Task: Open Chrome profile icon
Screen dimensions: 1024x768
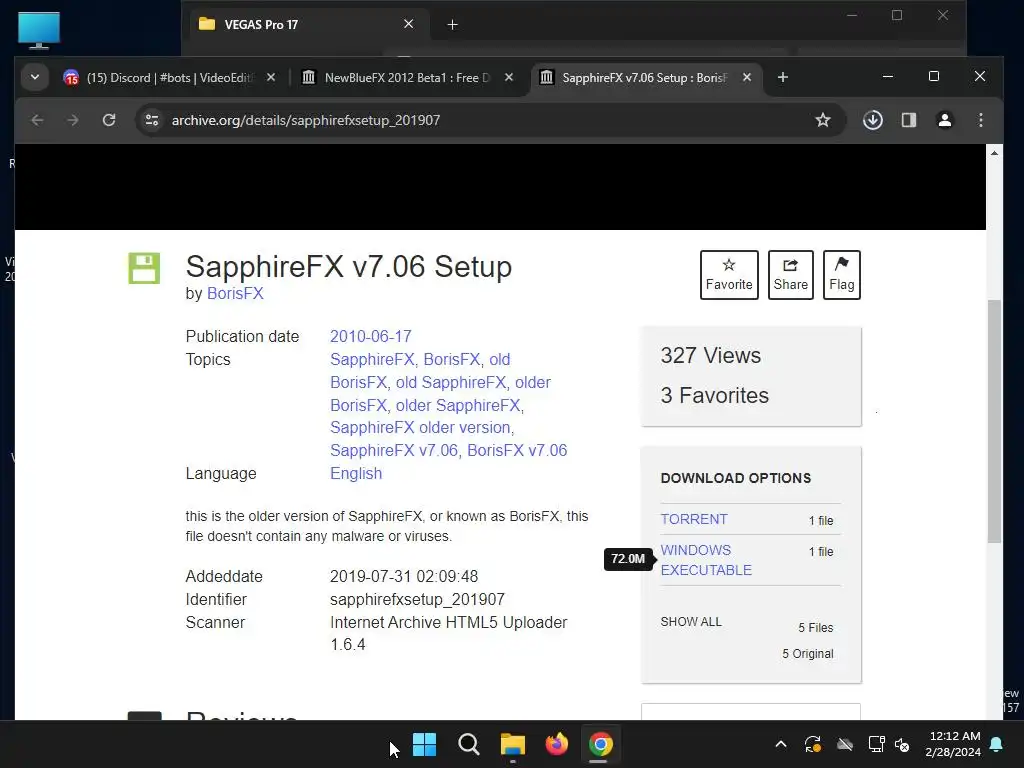Action: (944, 120)
